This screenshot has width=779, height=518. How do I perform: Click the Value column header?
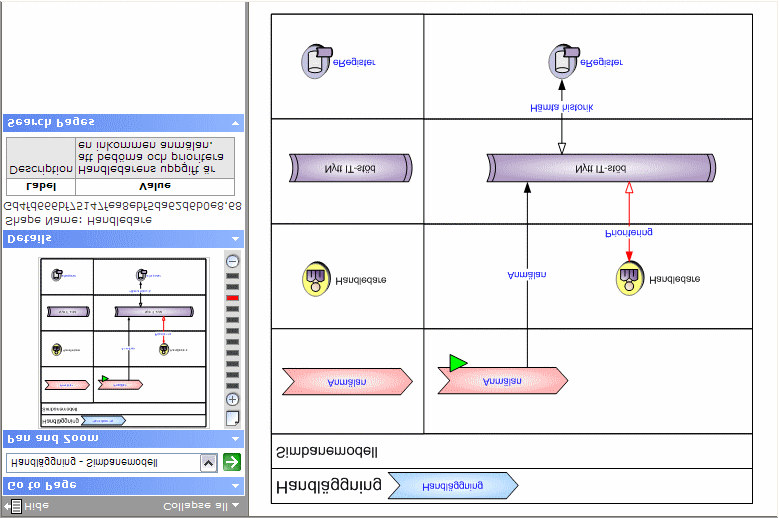(155, 187)
